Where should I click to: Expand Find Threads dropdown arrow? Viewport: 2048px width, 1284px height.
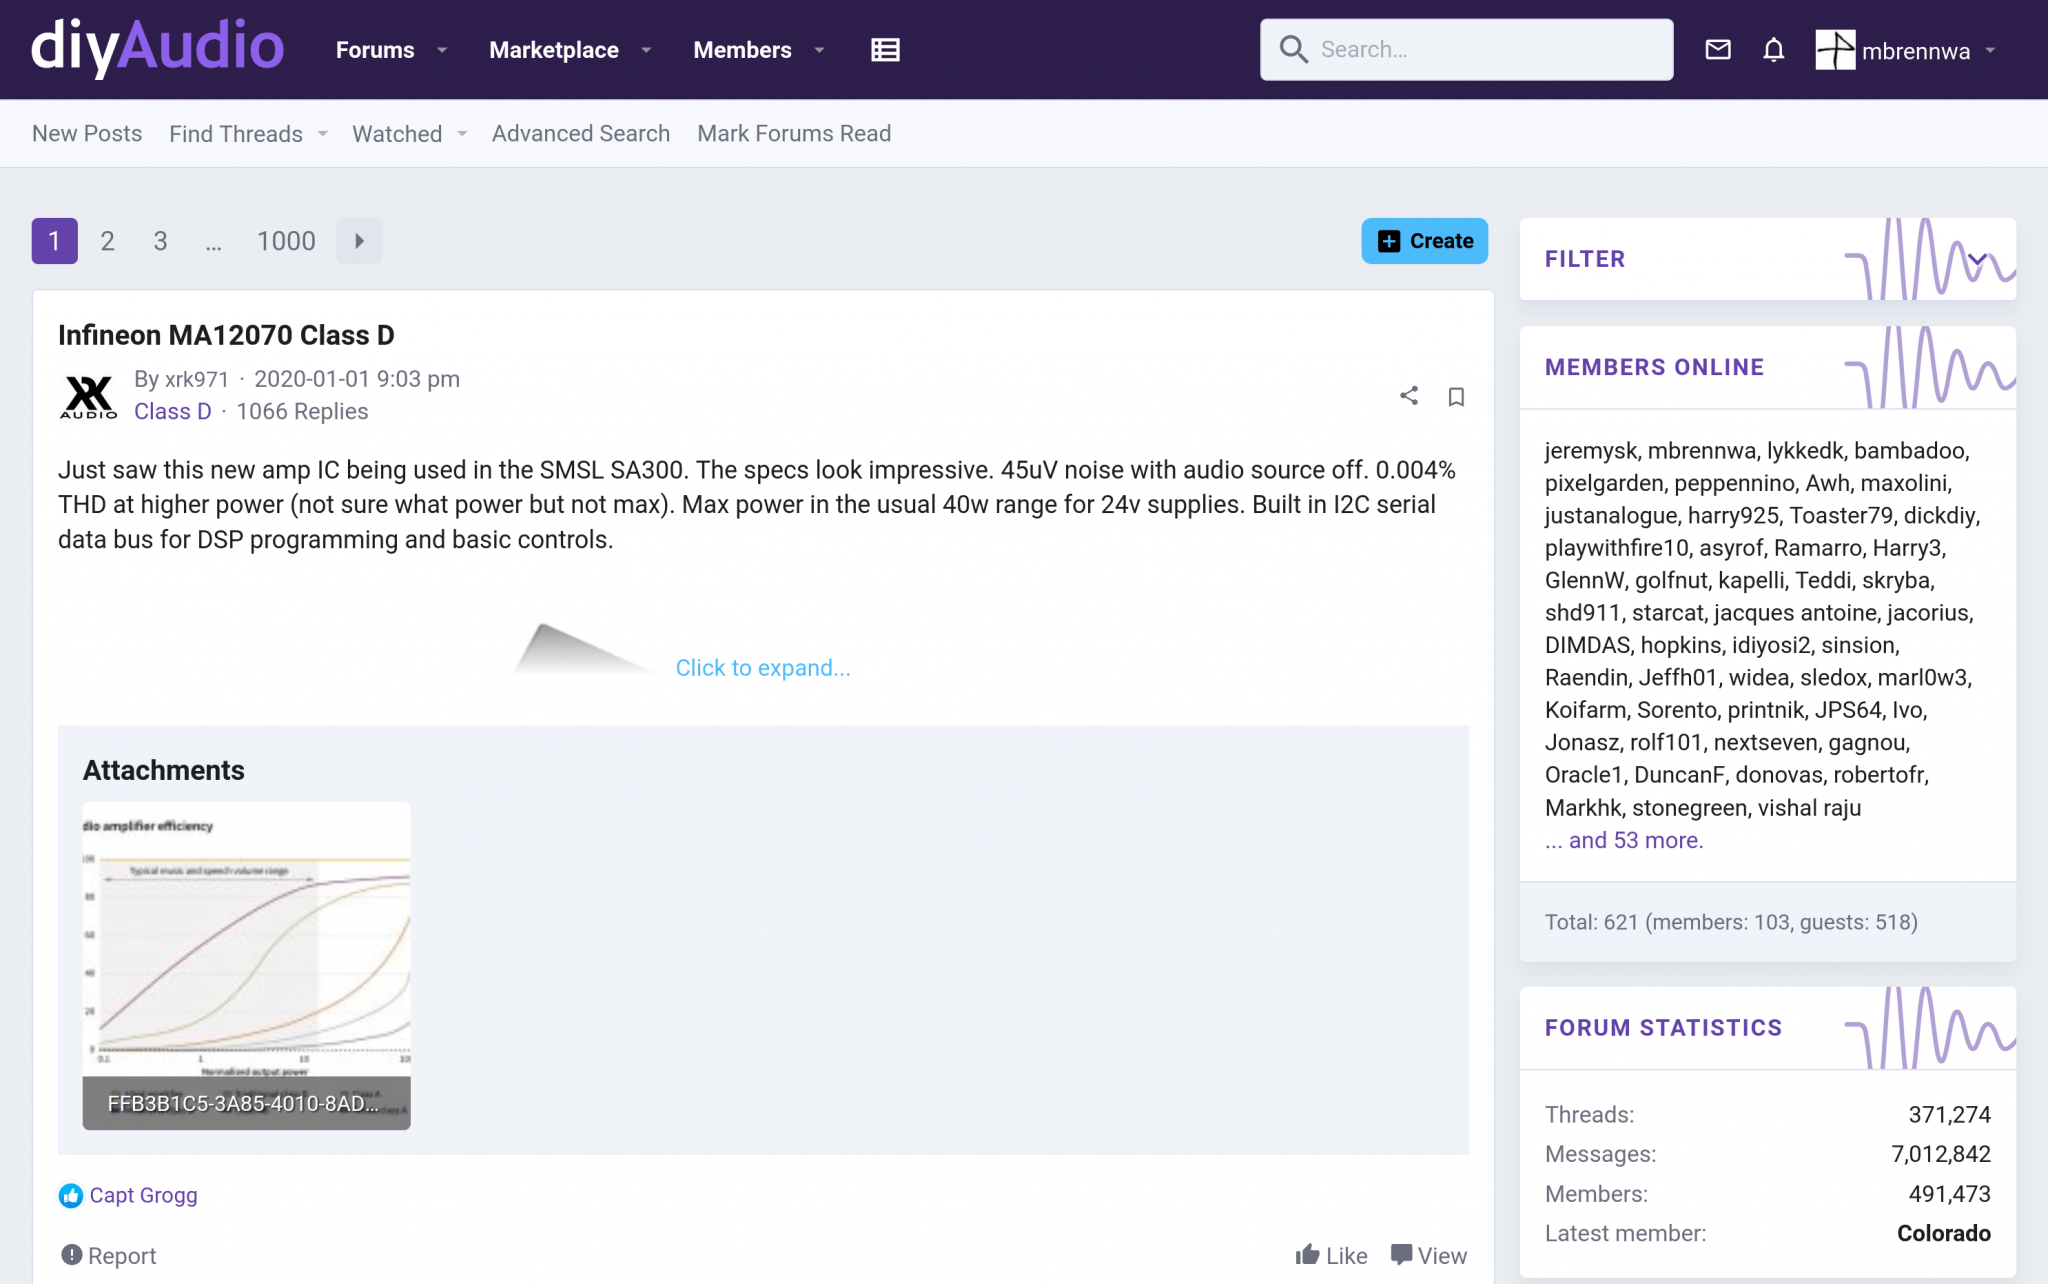[x=322, y=134]
